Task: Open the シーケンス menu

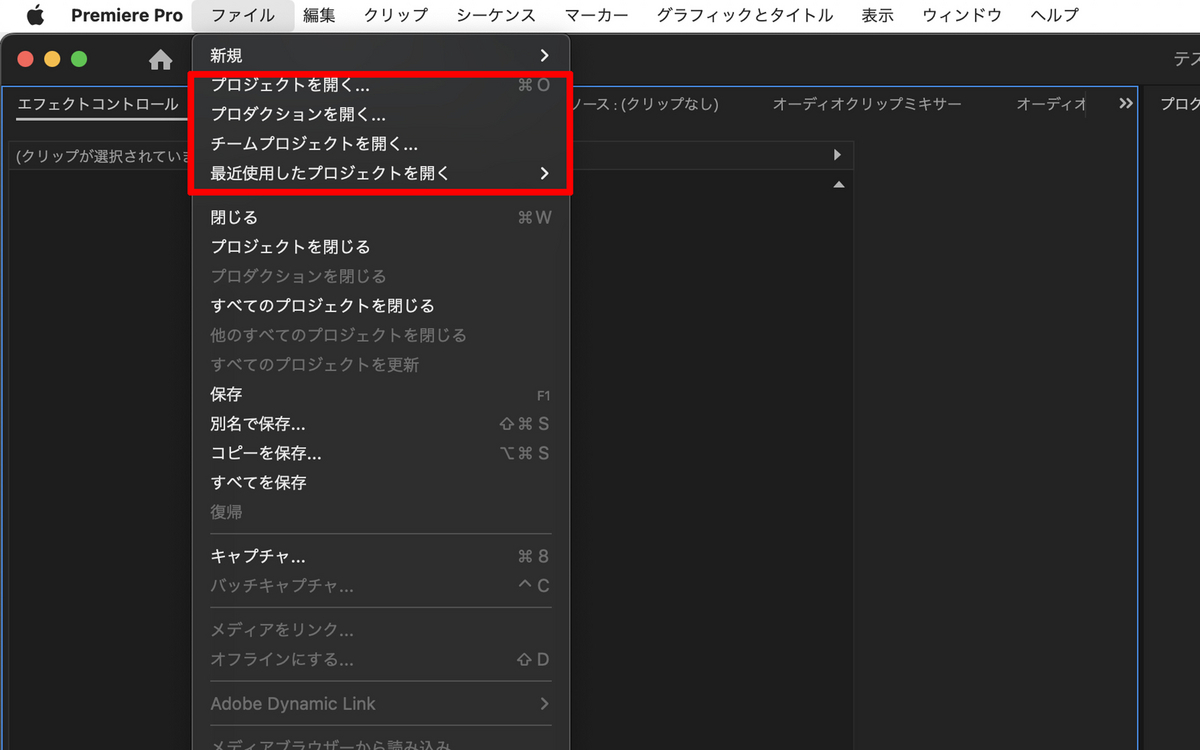Action: (496, 15)
